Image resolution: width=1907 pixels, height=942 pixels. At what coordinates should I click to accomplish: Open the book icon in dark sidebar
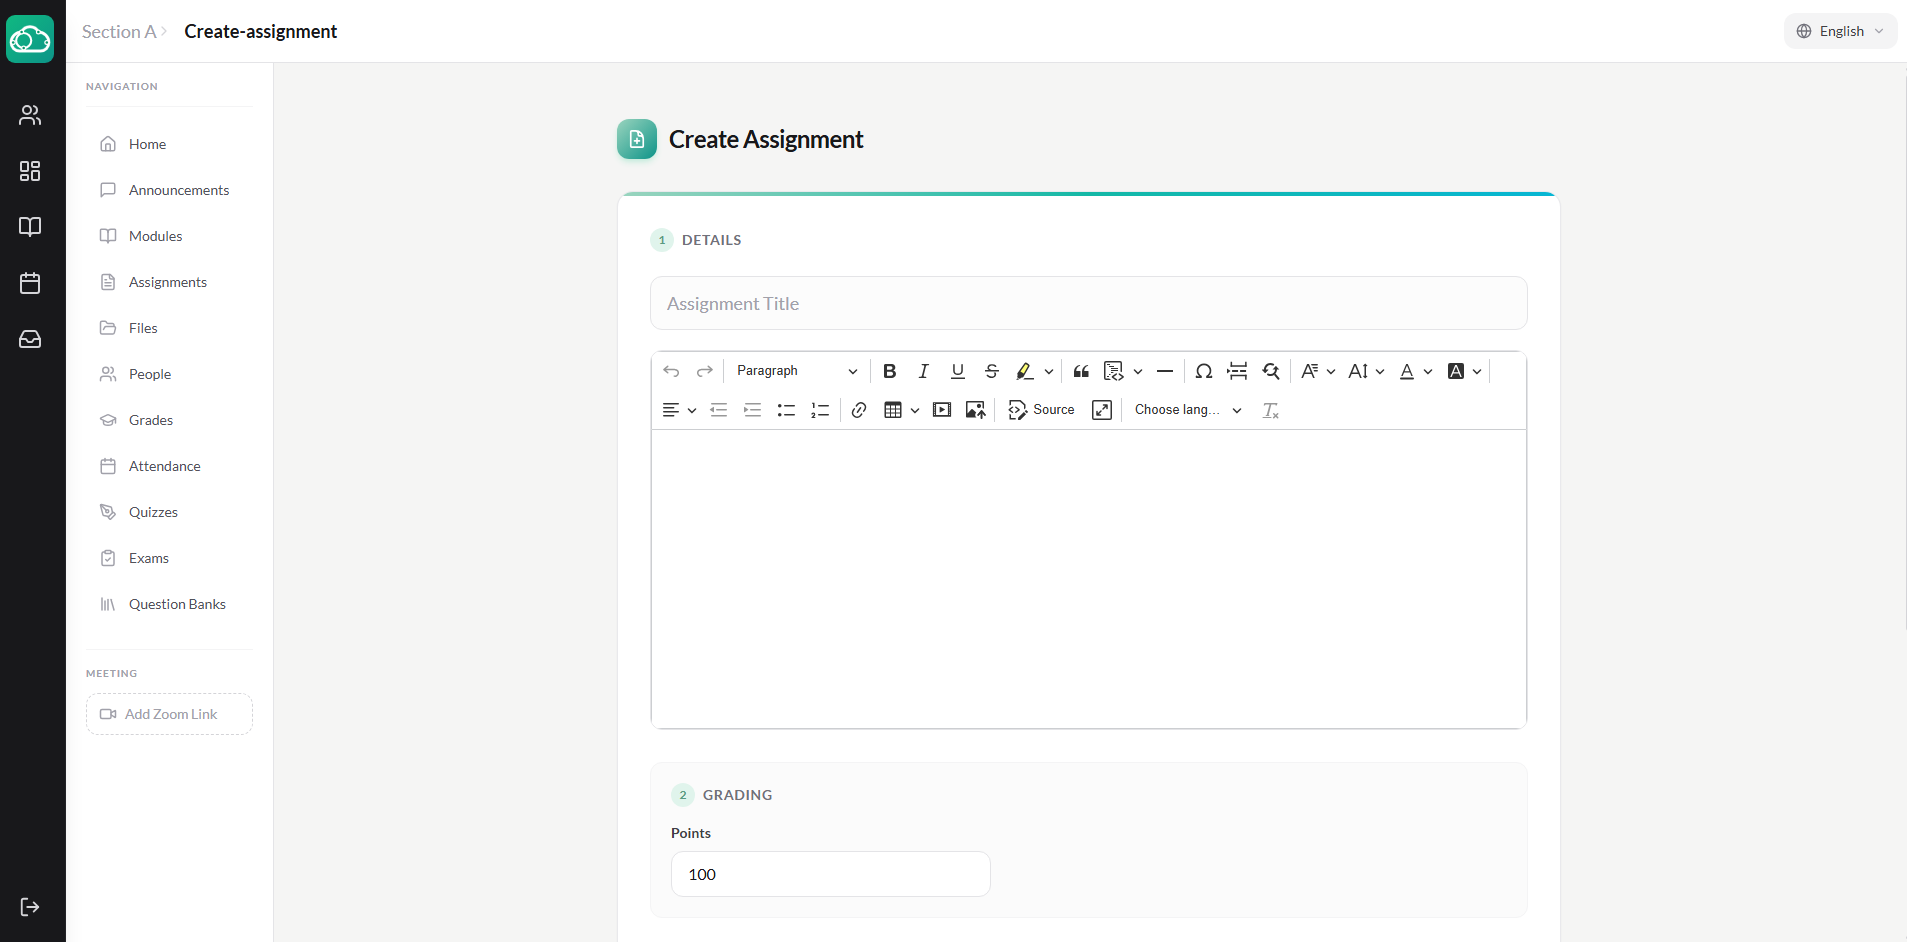tap(30, 227)
